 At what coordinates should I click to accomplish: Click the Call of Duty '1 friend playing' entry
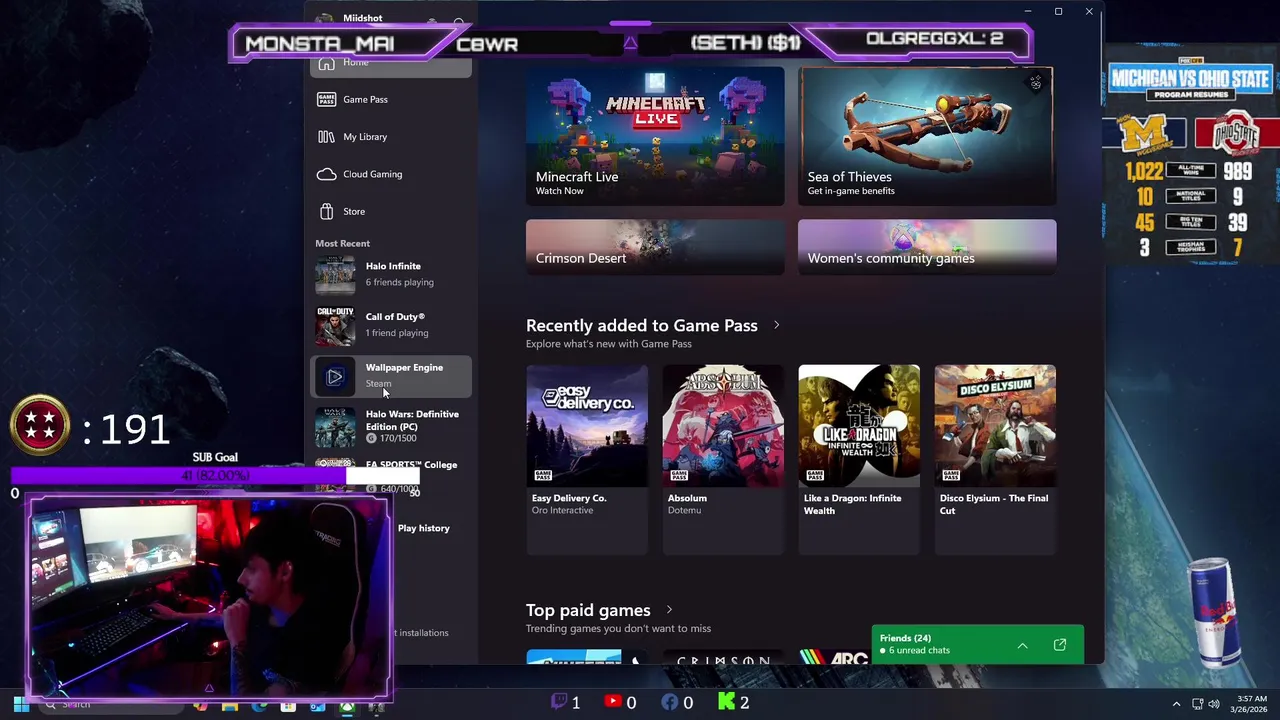point(391,326)
